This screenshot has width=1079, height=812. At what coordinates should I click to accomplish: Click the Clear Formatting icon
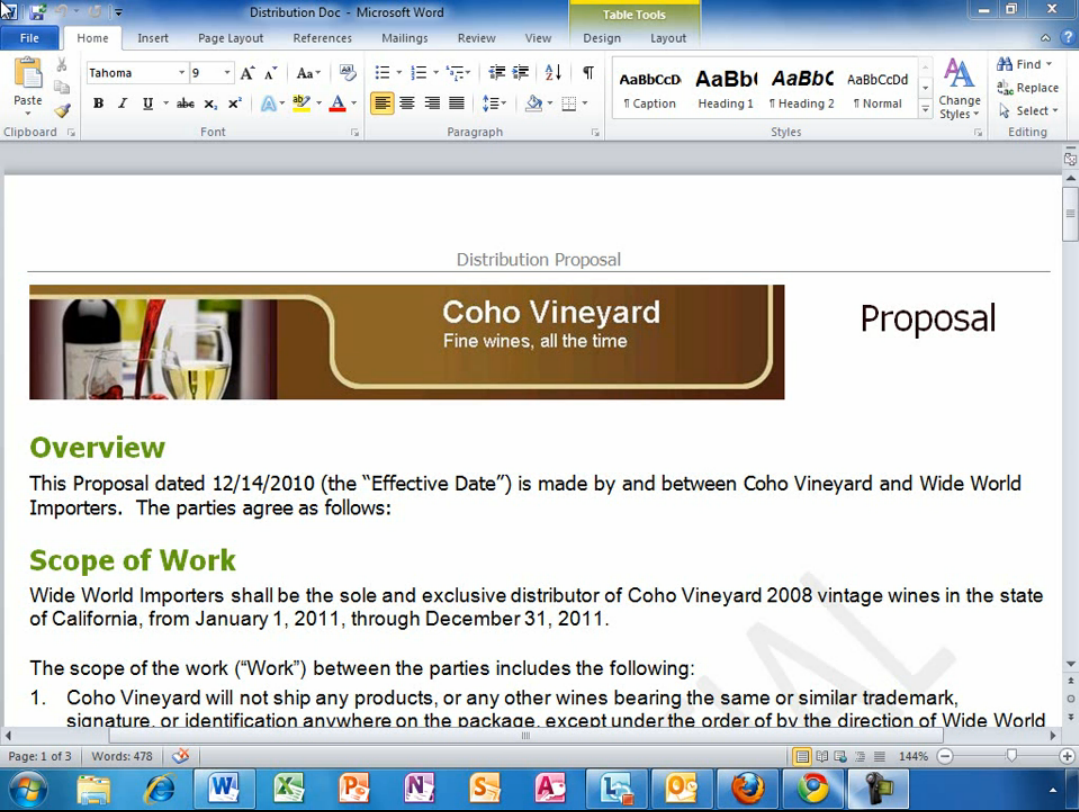click(348, 73)
